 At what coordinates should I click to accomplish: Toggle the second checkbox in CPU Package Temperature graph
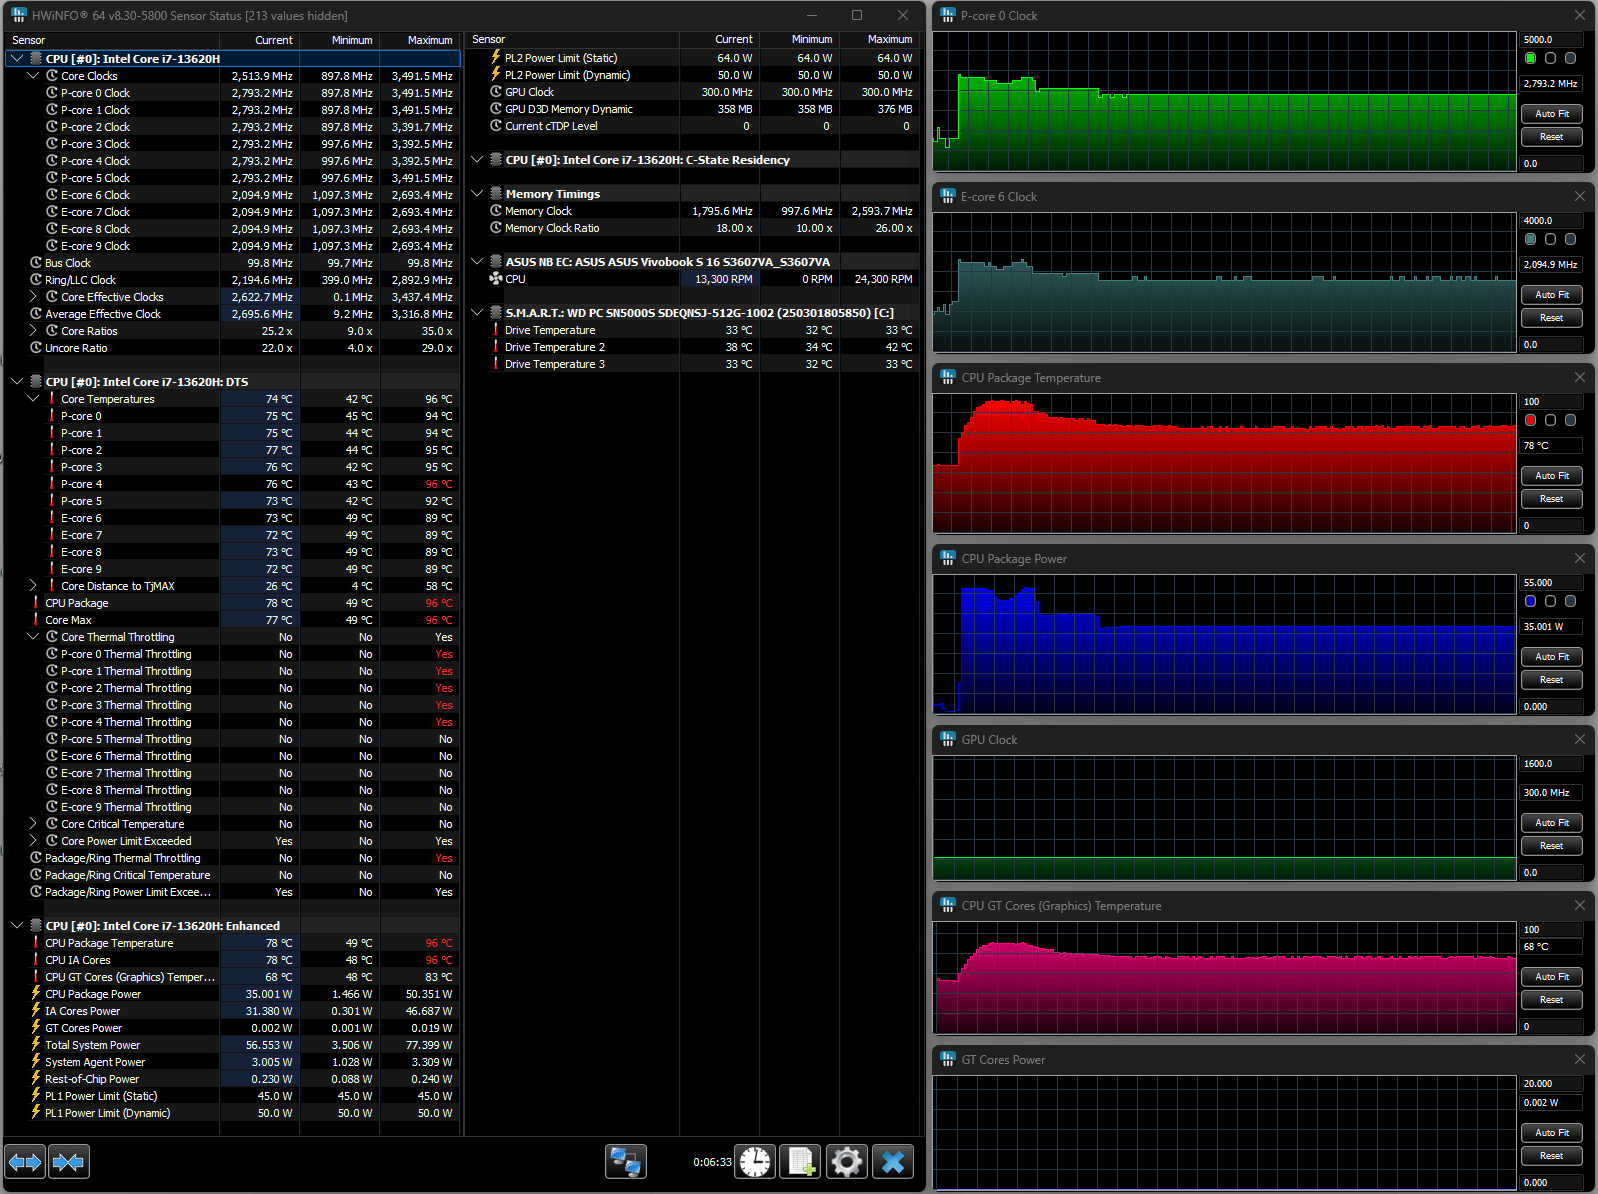(1550, 420)
